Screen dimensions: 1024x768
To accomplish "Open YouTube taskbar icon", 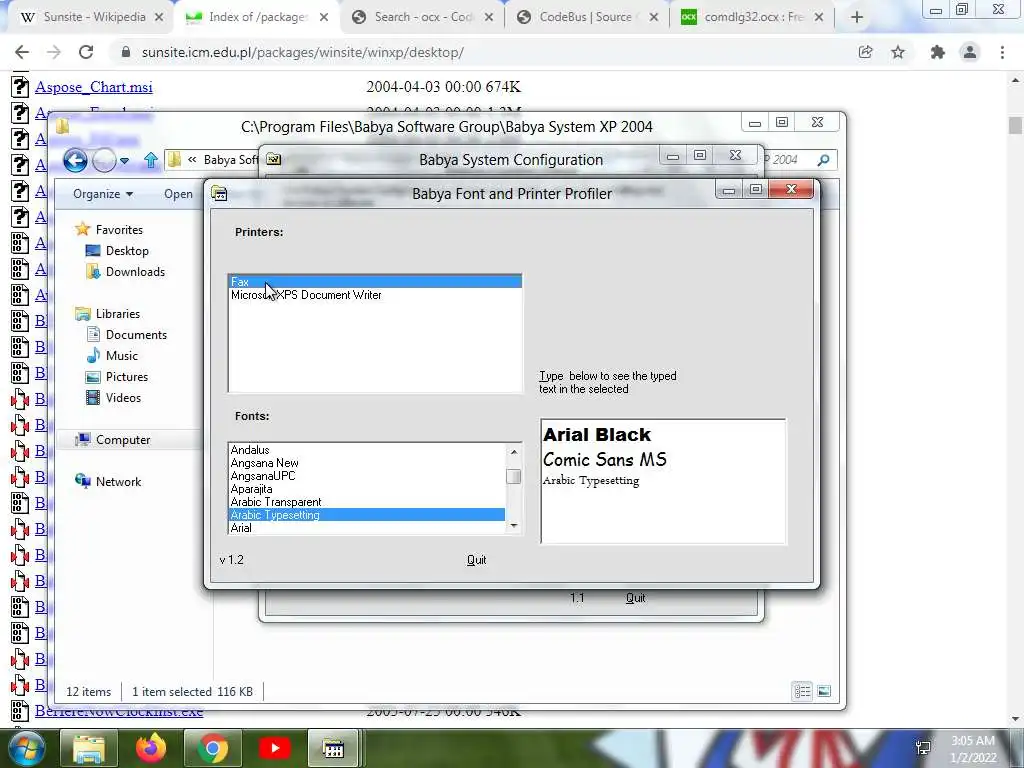I will pos(274,748).
